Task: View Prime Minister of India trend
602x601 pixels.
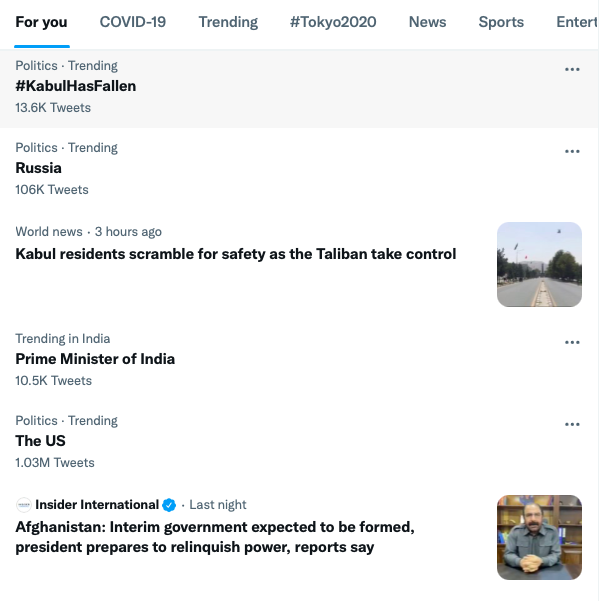Action: tap(95, 359)
